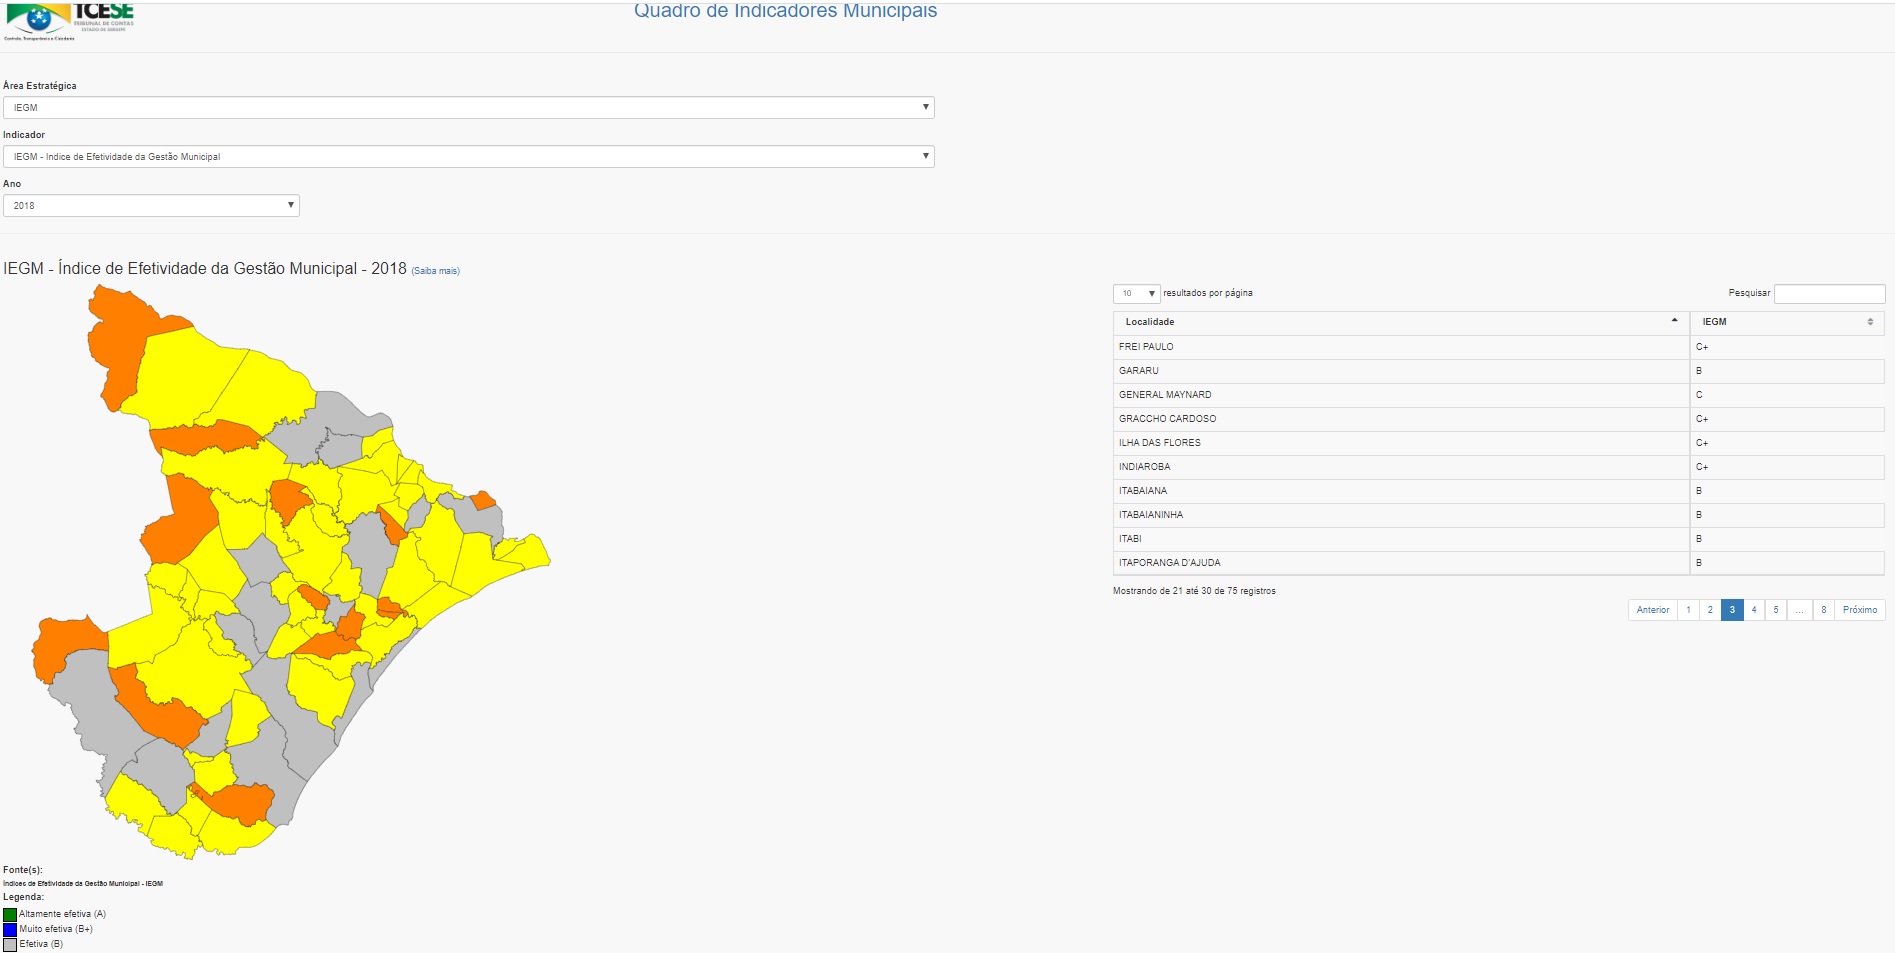Go to the Próximo page

[x=1859, y=610]
